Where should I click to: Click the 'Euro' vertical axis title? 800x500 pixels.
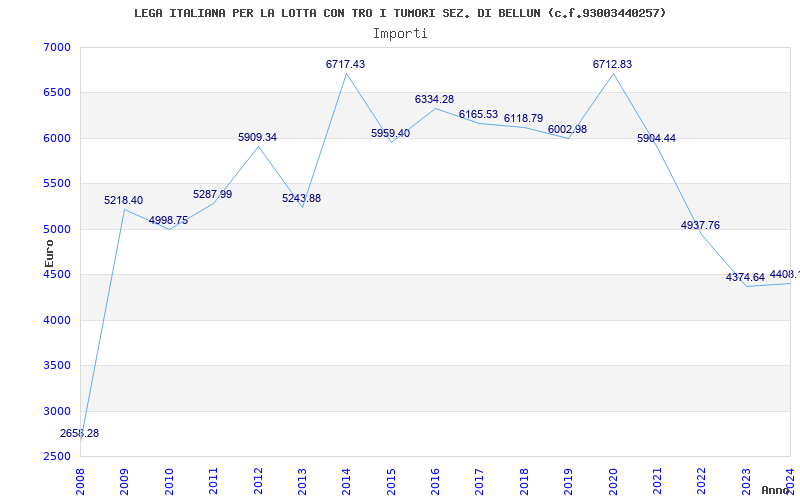[x=49, y=254]
